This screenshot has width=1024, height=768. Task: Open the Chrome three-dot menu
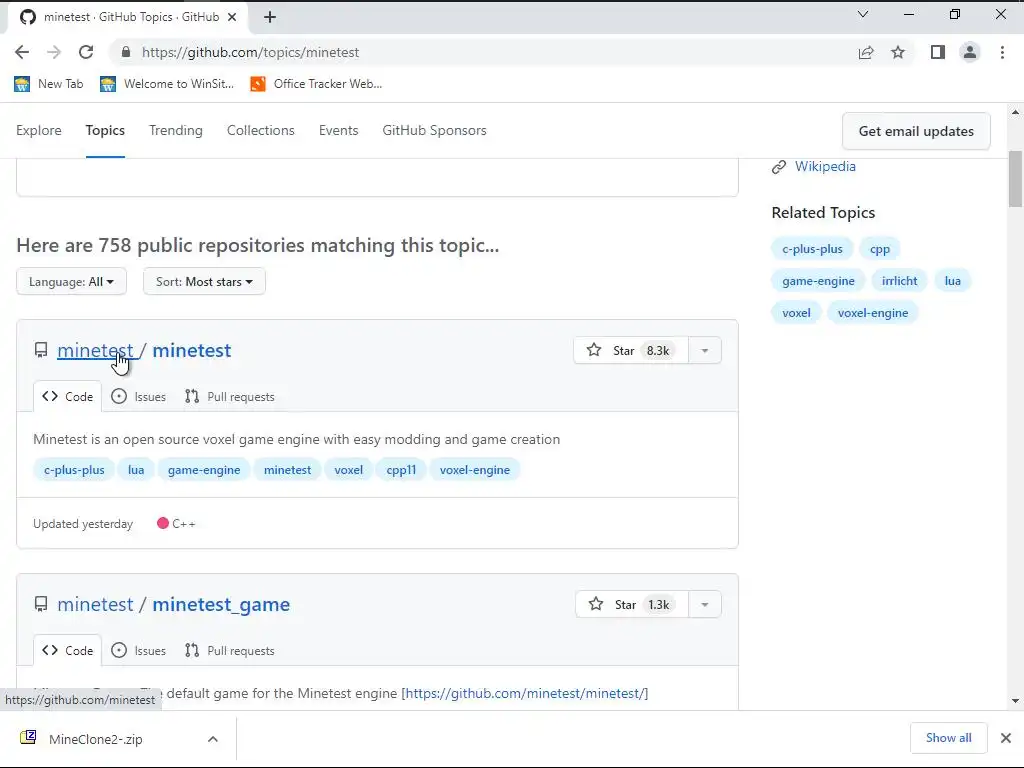click(x=1002, y=52)
